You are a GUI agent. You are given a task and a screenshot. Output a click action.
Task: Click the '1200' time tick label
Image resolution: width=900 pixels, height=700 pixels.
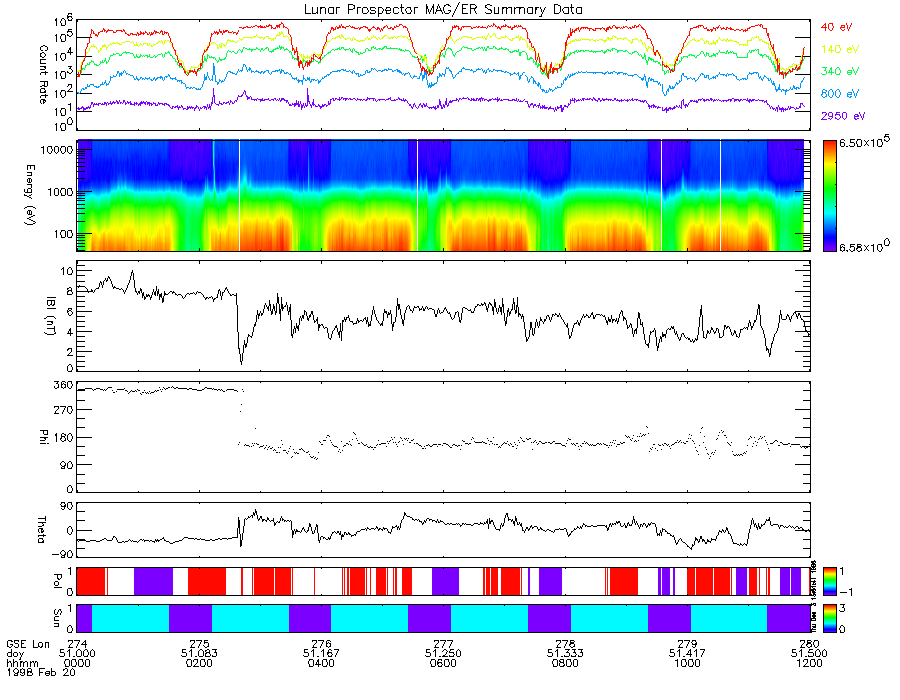(809, 663)
